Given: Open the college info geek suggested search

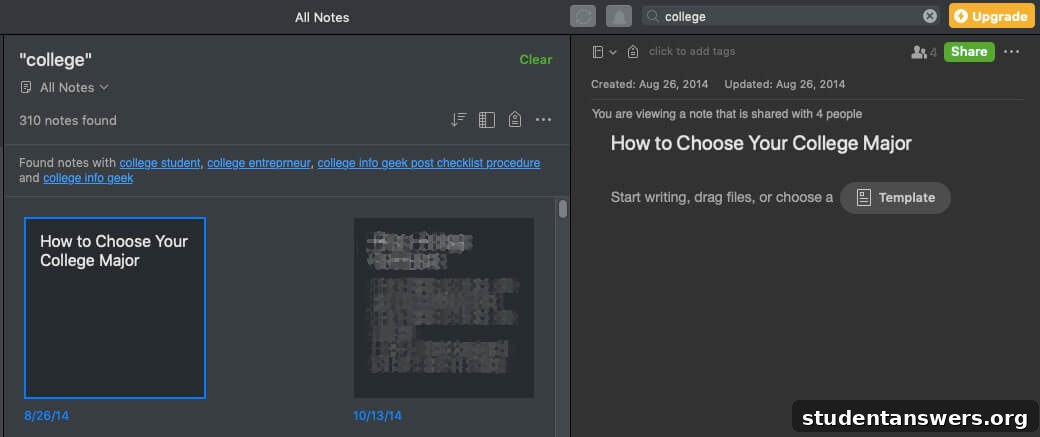Looking at the screenshot, I should [88, 178].
